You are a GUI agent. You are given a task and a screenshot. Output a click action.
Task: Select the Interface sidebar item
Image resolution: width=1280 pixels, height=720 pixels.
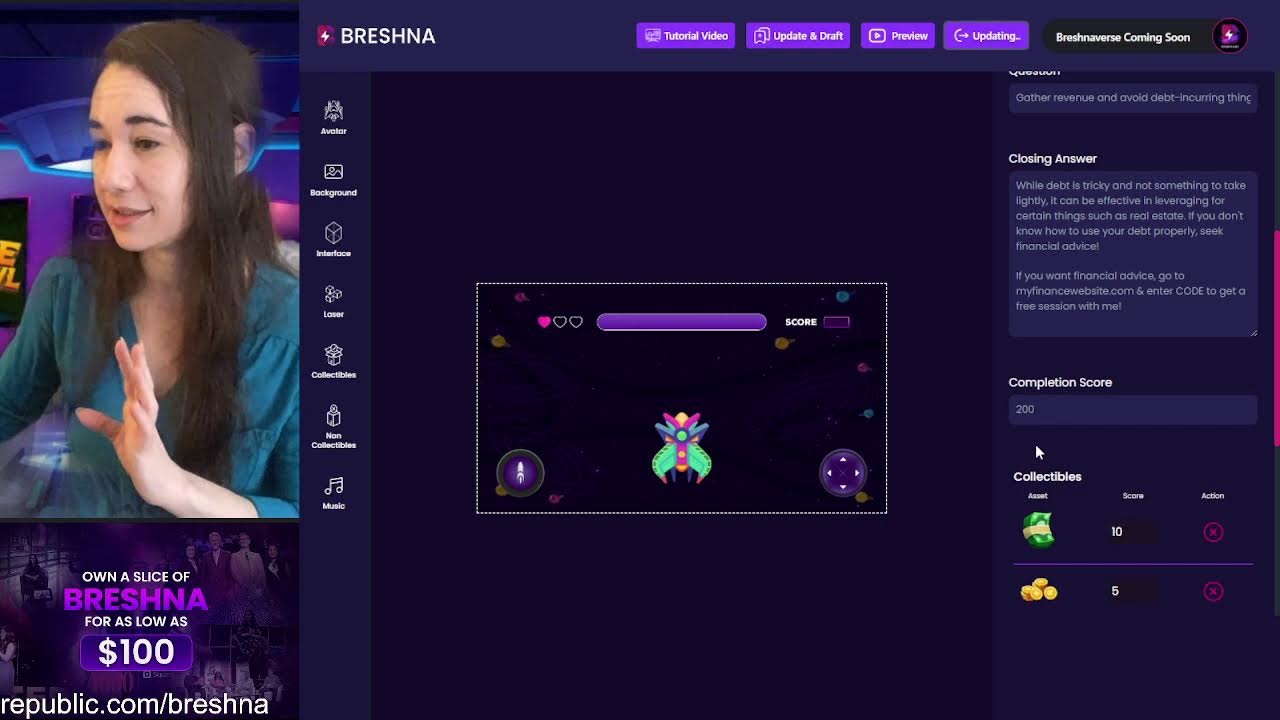[333, 240]
